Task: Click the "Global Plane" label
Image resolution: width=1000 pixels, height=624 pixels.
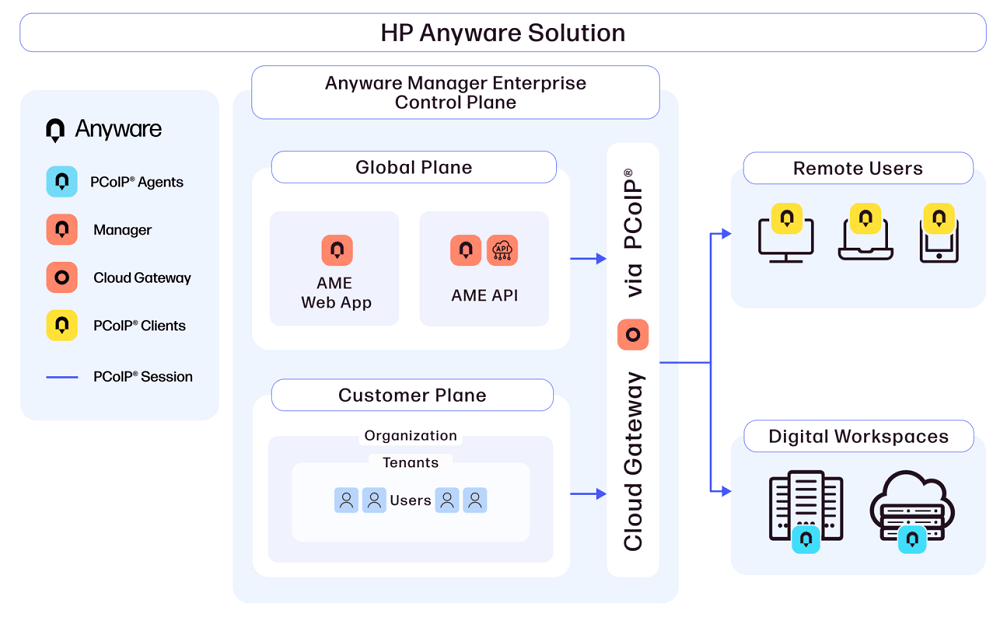Action: pos(414,167)
